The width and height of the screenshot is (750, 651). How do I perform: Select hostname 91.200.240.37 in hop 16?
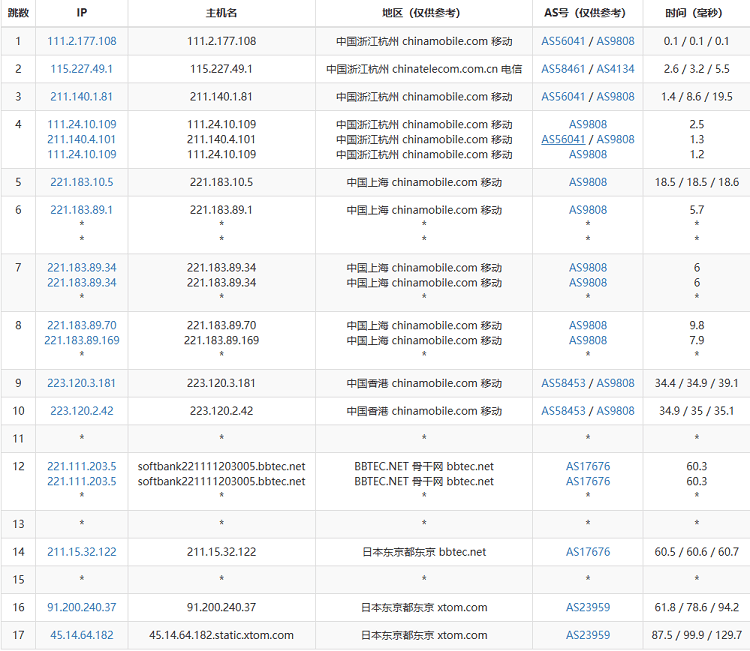221,607
